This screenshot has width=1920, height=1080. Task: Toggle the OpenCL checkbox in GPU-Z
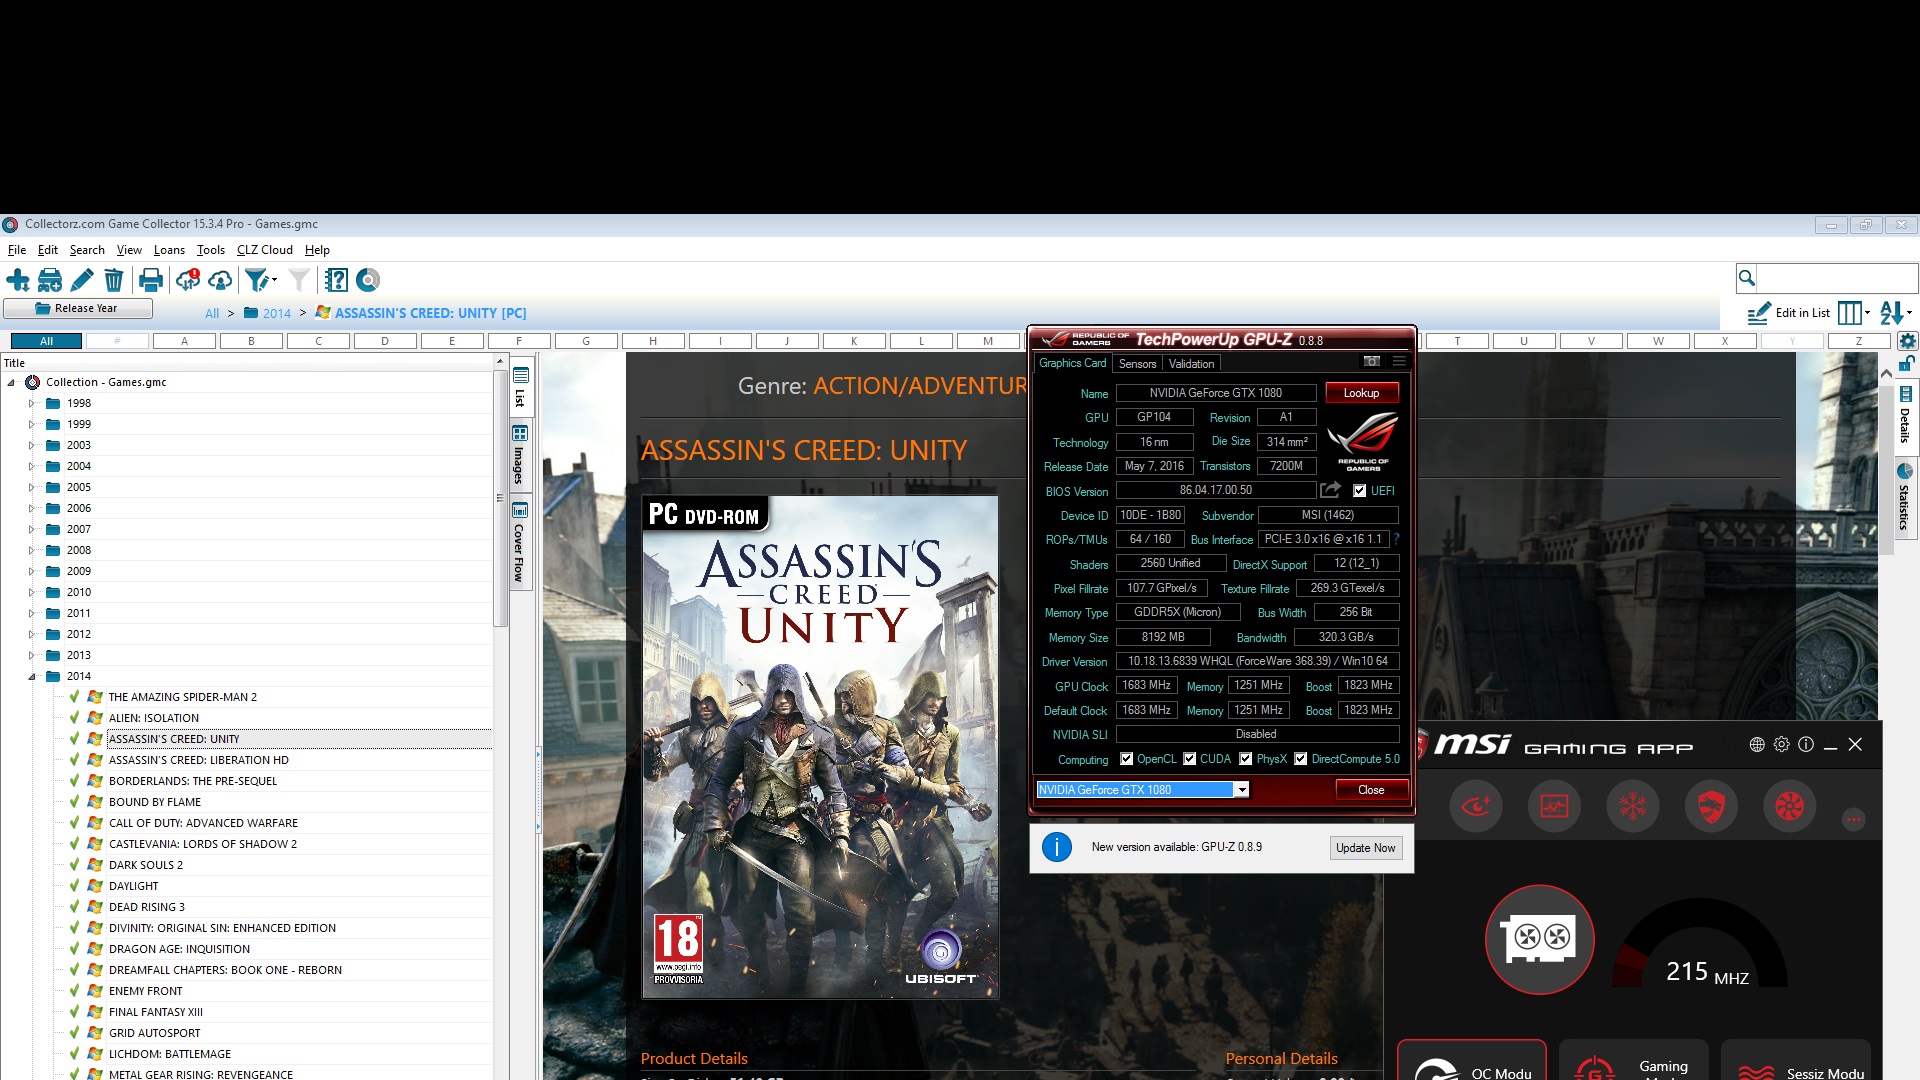pos(1127,759)
